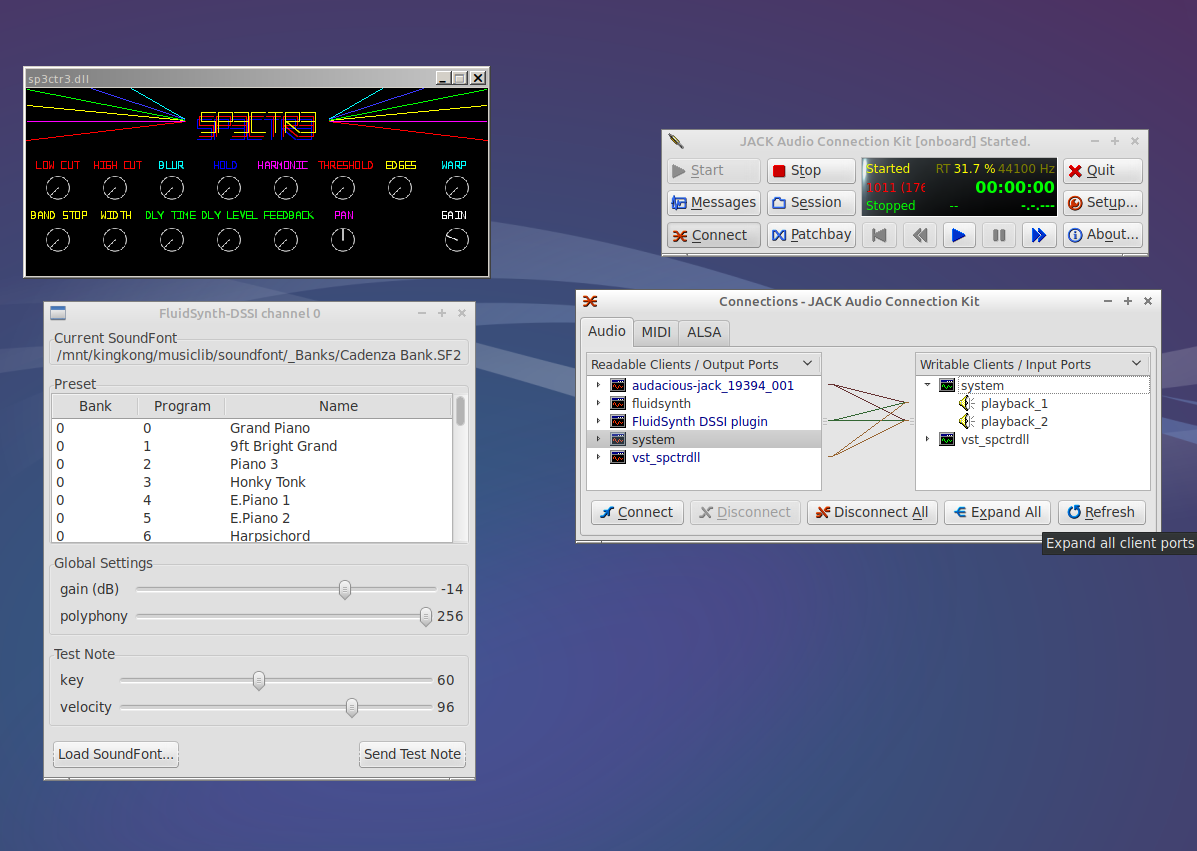
Task: Click the GAIN knob in SP3CTR3
Action: tap(457, 240)
